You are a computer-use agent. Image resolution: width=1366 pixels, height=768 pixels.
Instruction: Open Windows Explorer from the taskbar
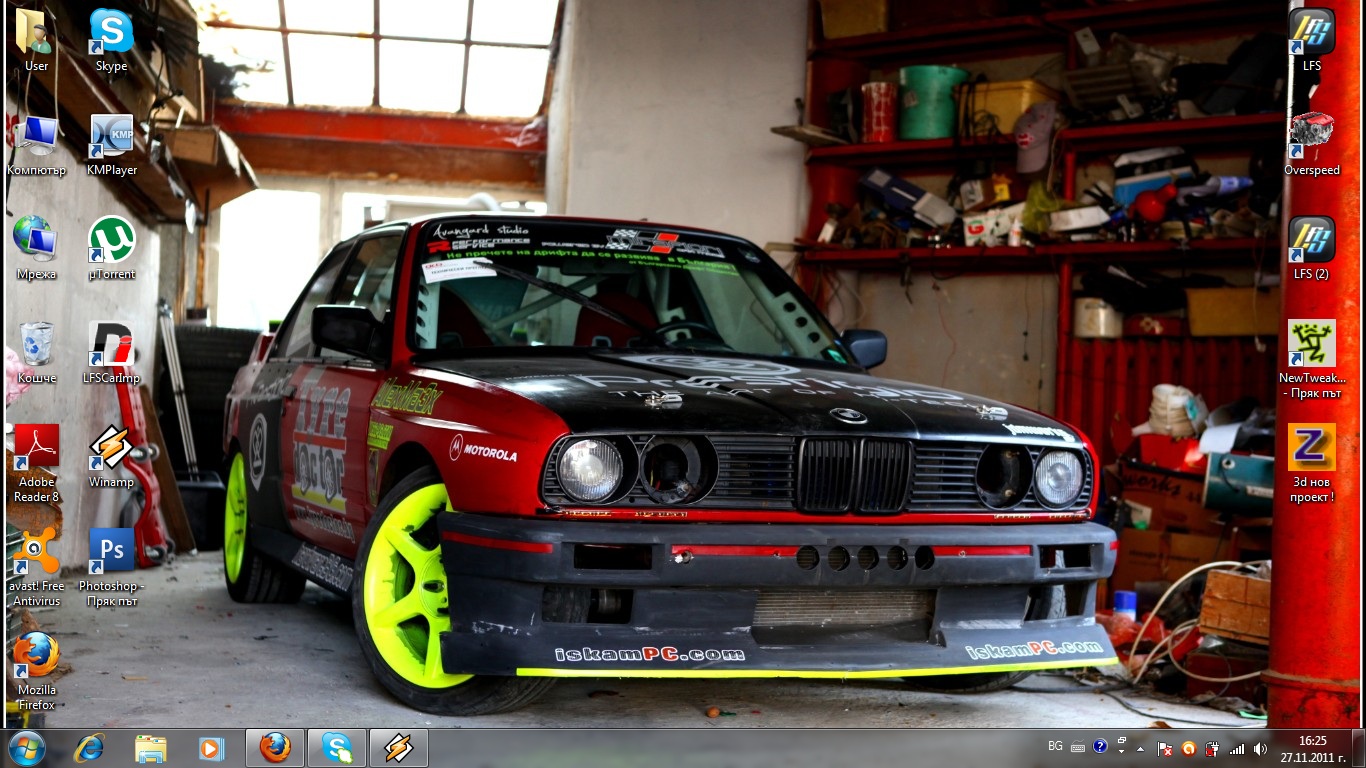(x=151, y=747)
